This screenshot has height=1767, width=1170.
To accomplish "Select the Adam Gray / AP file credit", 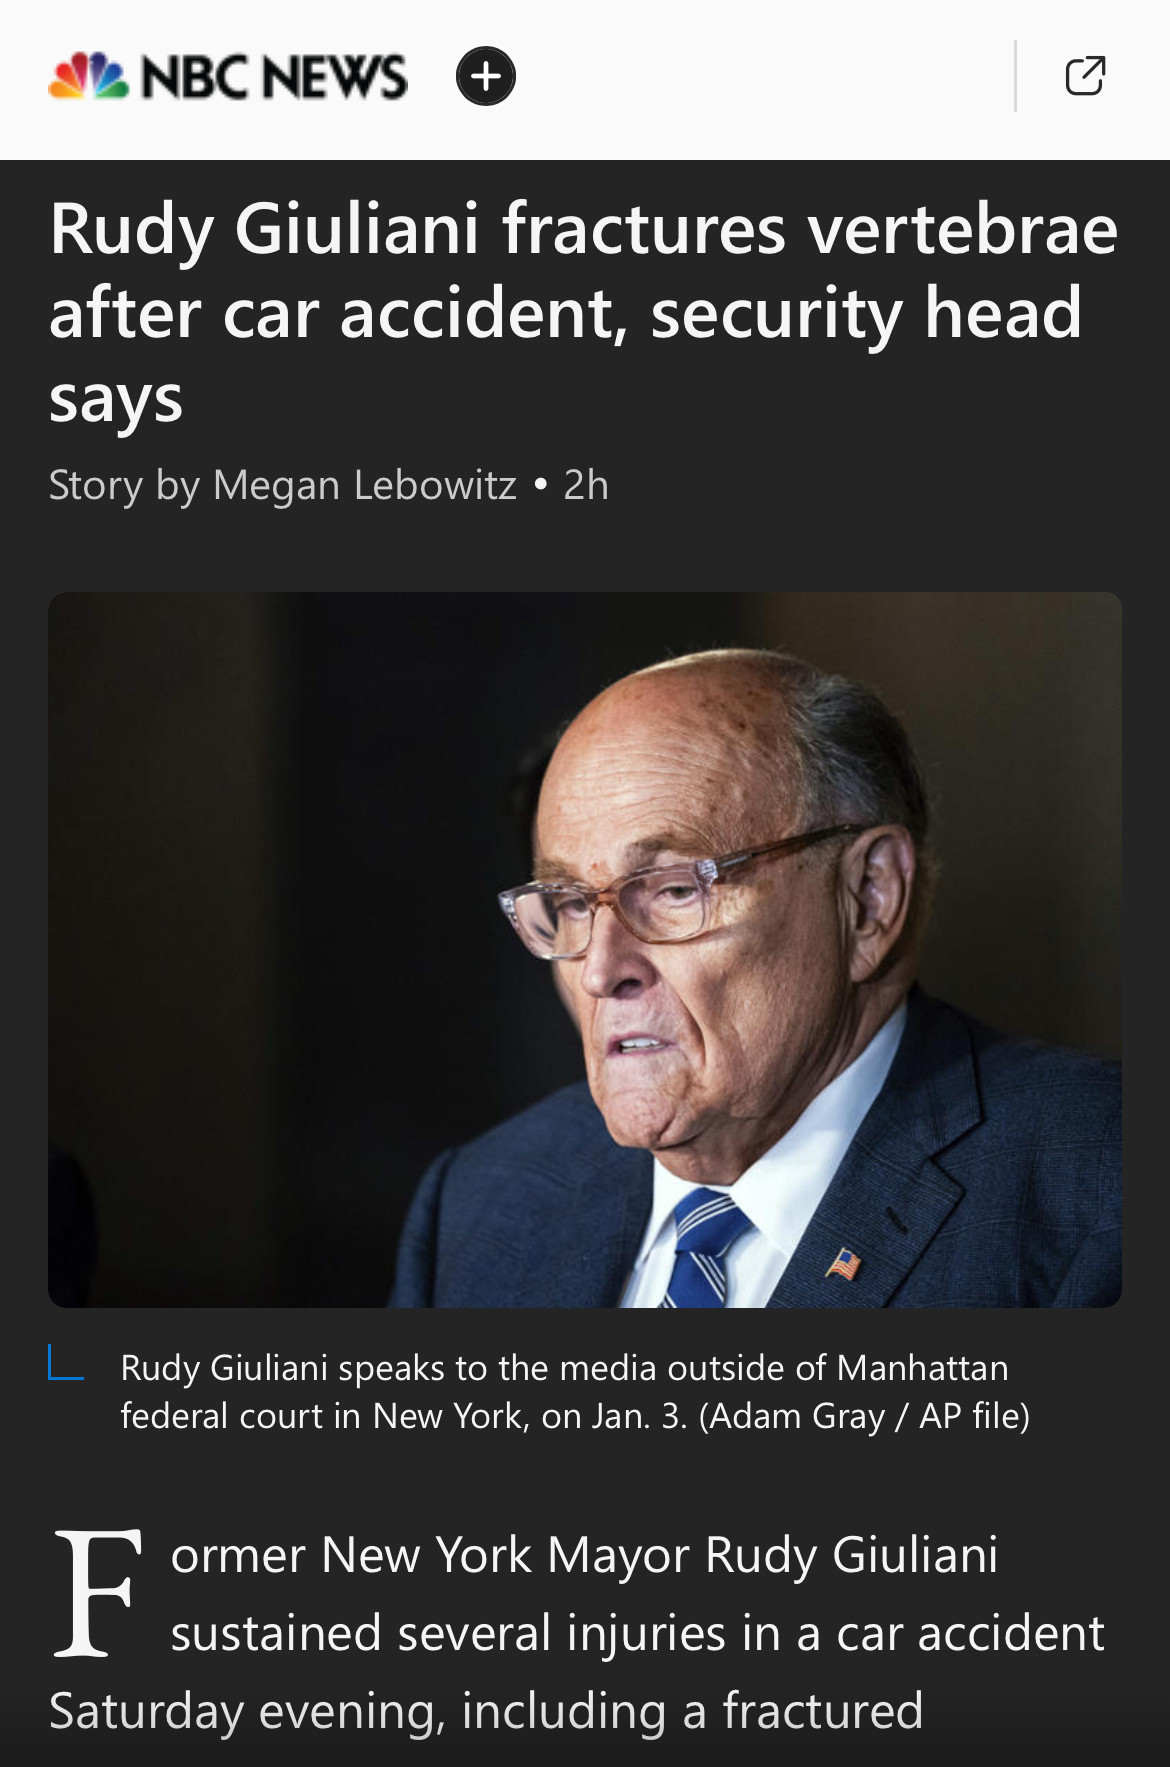I will (x=865, y=1416).
